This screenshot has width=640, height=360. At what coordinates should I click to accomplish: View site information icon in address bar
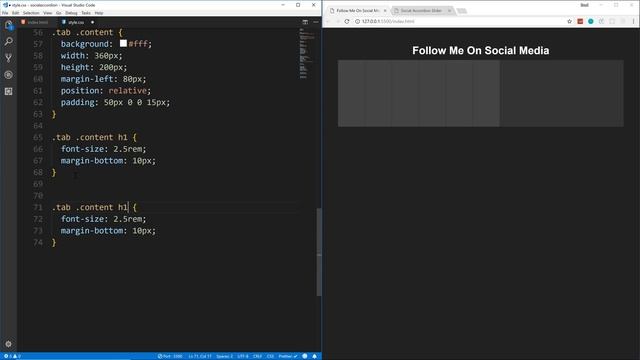point(357,21)
